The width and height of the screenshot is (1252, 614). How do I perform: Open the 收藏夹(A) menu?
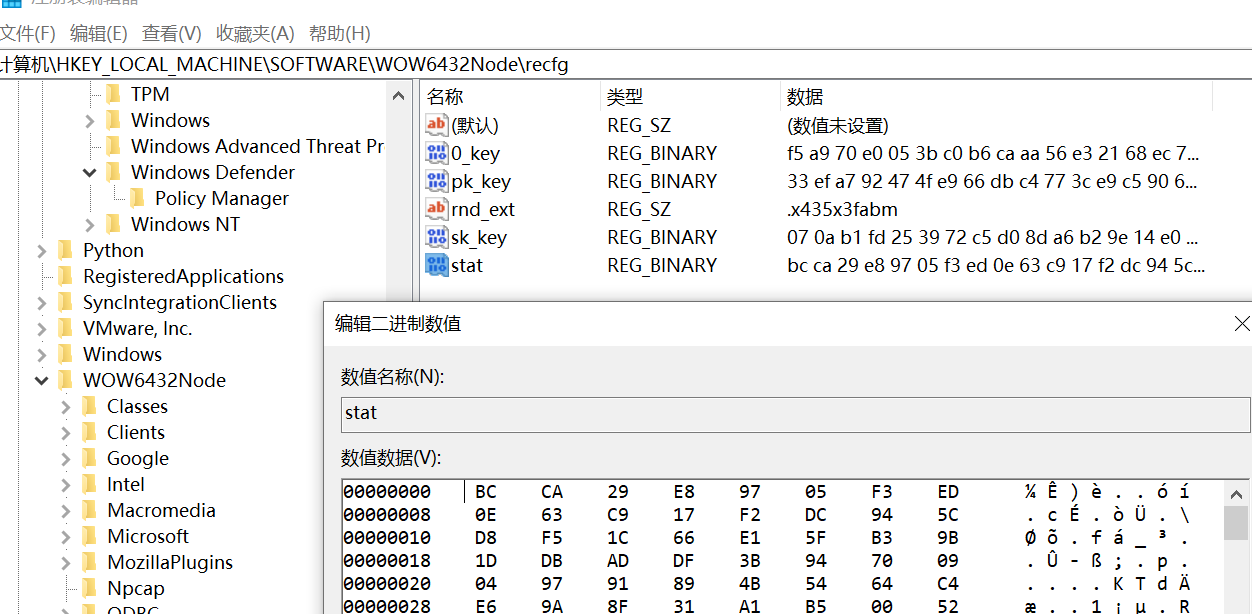point(255,33)
